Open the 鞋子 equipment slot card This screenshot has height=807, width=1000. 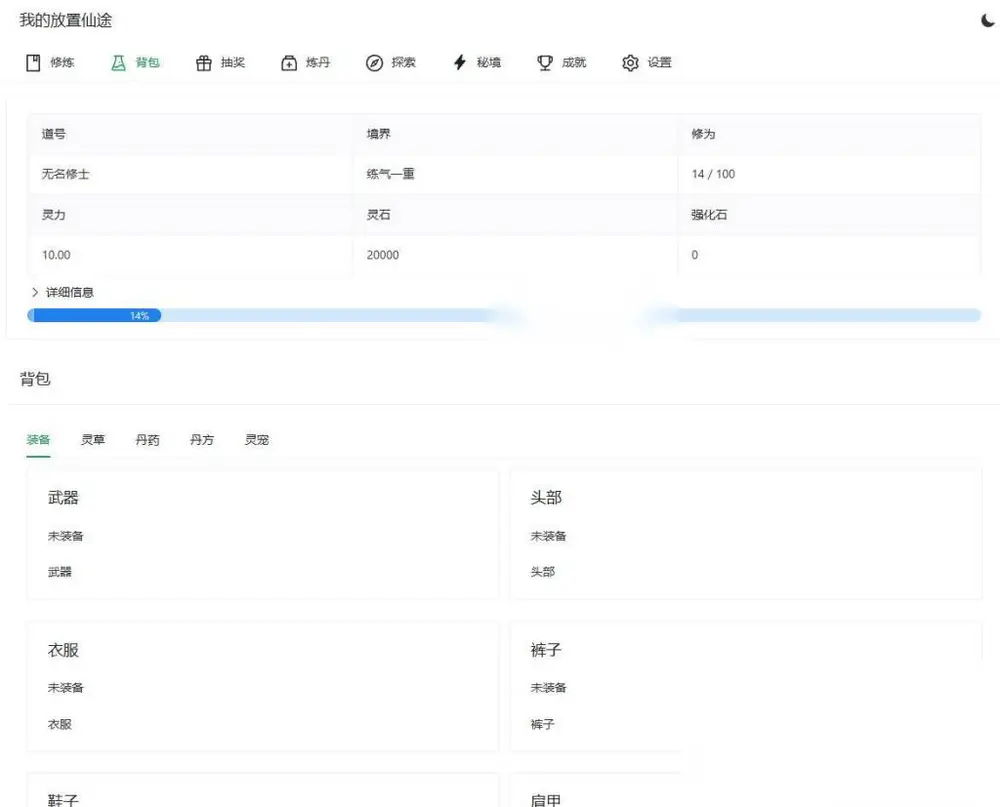[x=263, y=791]
